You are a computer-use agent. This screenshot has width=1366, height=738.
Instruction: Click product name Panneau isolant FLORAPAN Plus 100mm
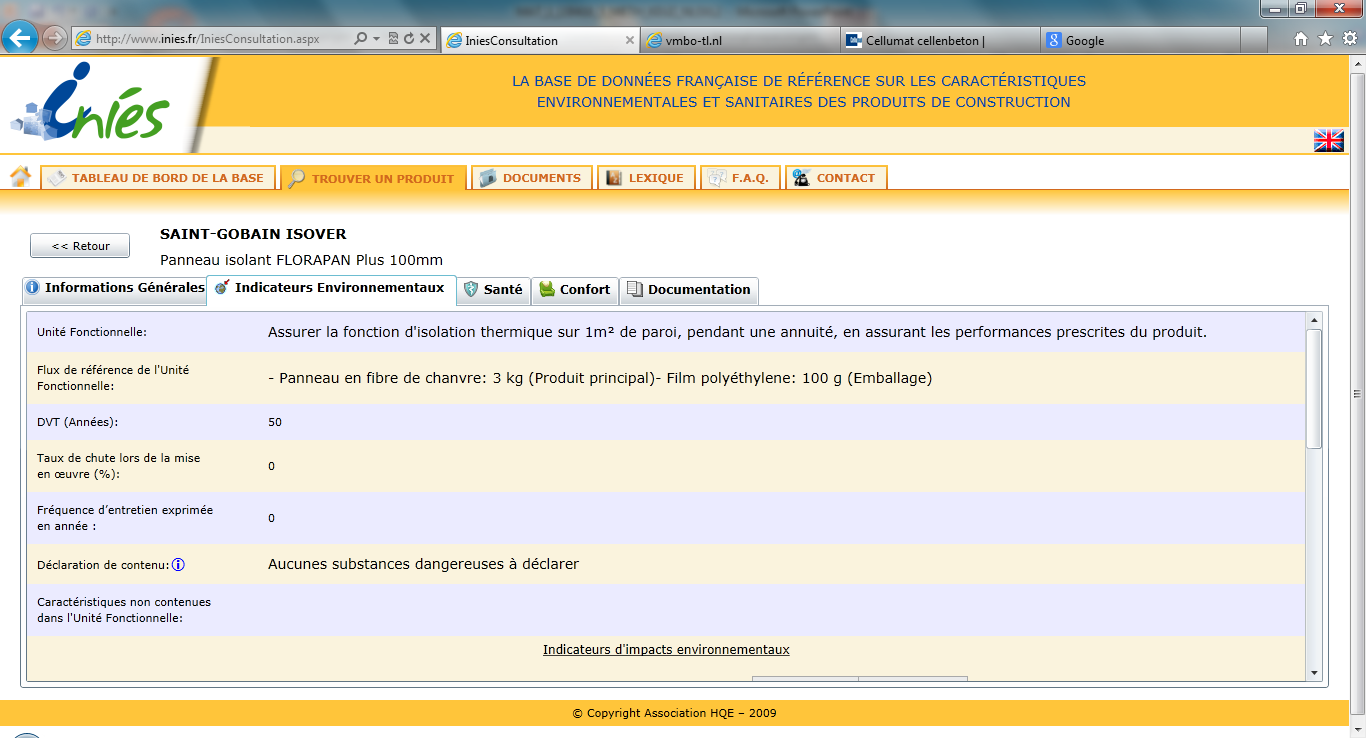(x=301, y=260)
